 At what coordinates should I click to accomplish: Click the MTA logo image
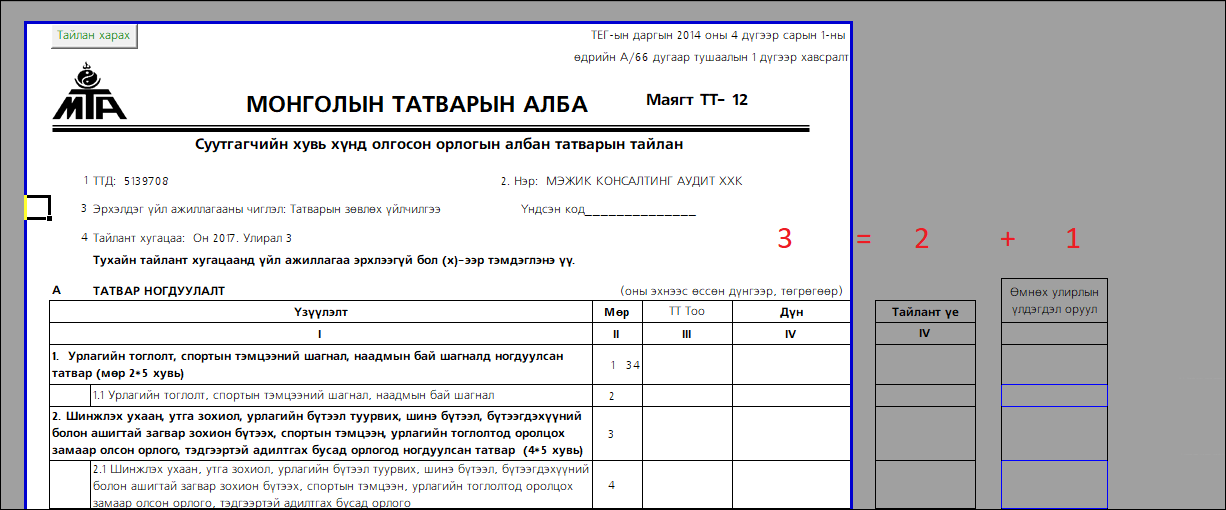(89, 93)
